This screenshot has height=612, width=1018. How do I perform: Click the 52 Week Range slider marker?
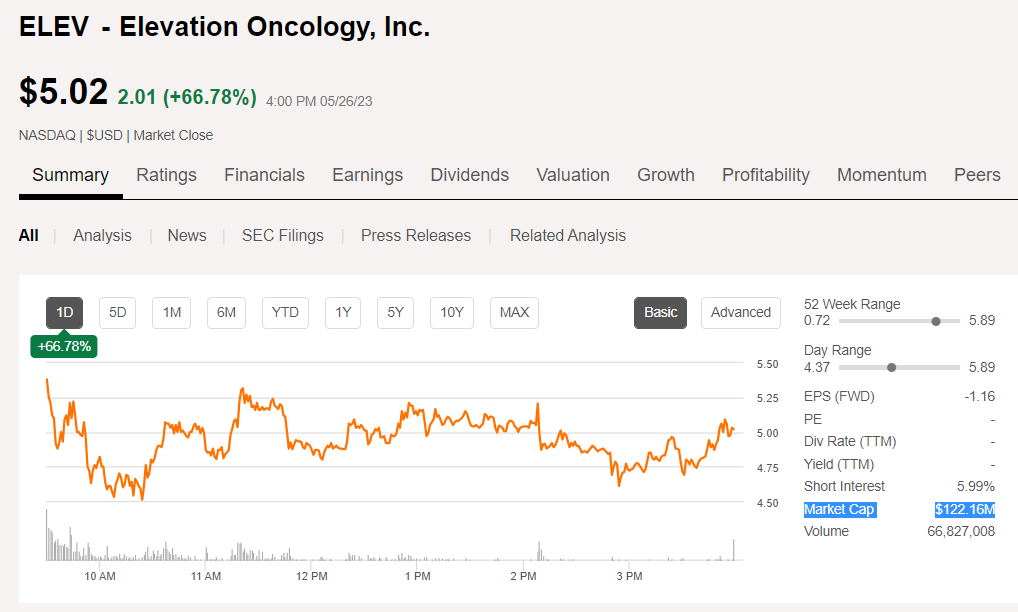pos(936,321)
